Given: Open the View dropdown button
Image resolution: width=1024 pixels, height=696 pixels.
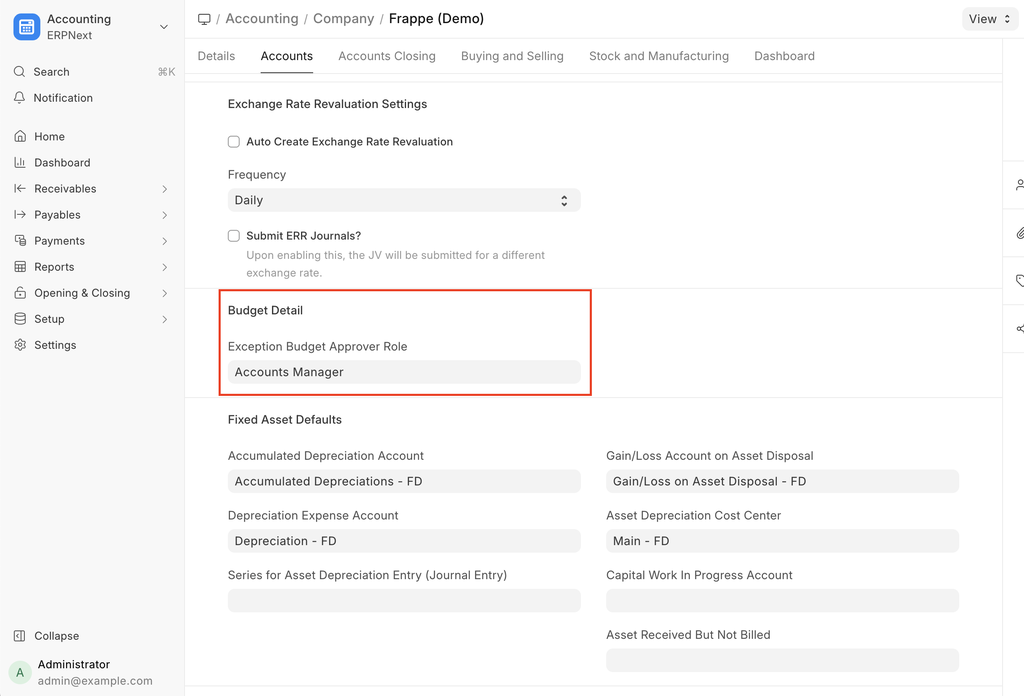Looking at the screenshot, I should pos(989,19).
